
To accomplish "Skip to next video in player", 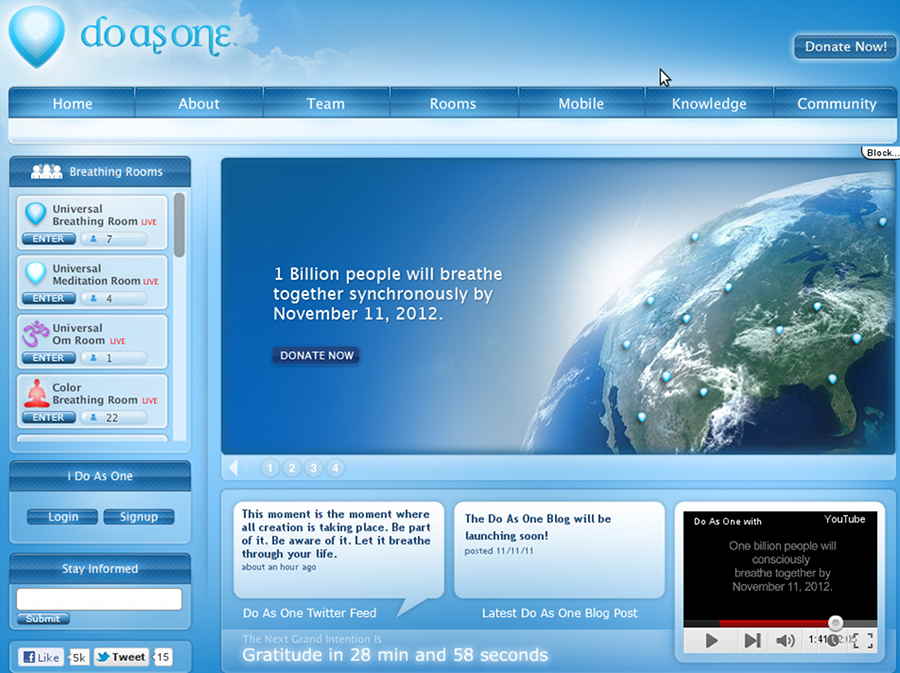I will click(x=751, y=641).
